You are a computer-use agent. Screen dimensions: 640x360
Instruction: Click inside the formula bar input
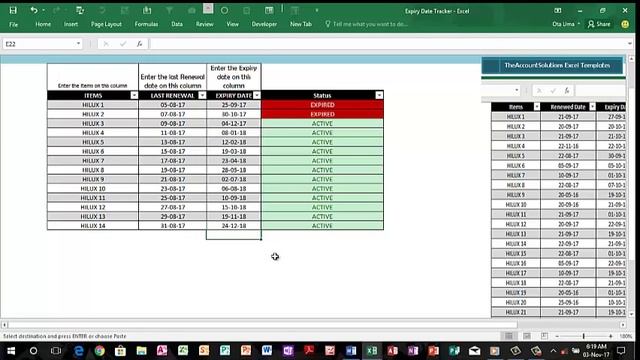pyautogui.click(x=388, y=44)
